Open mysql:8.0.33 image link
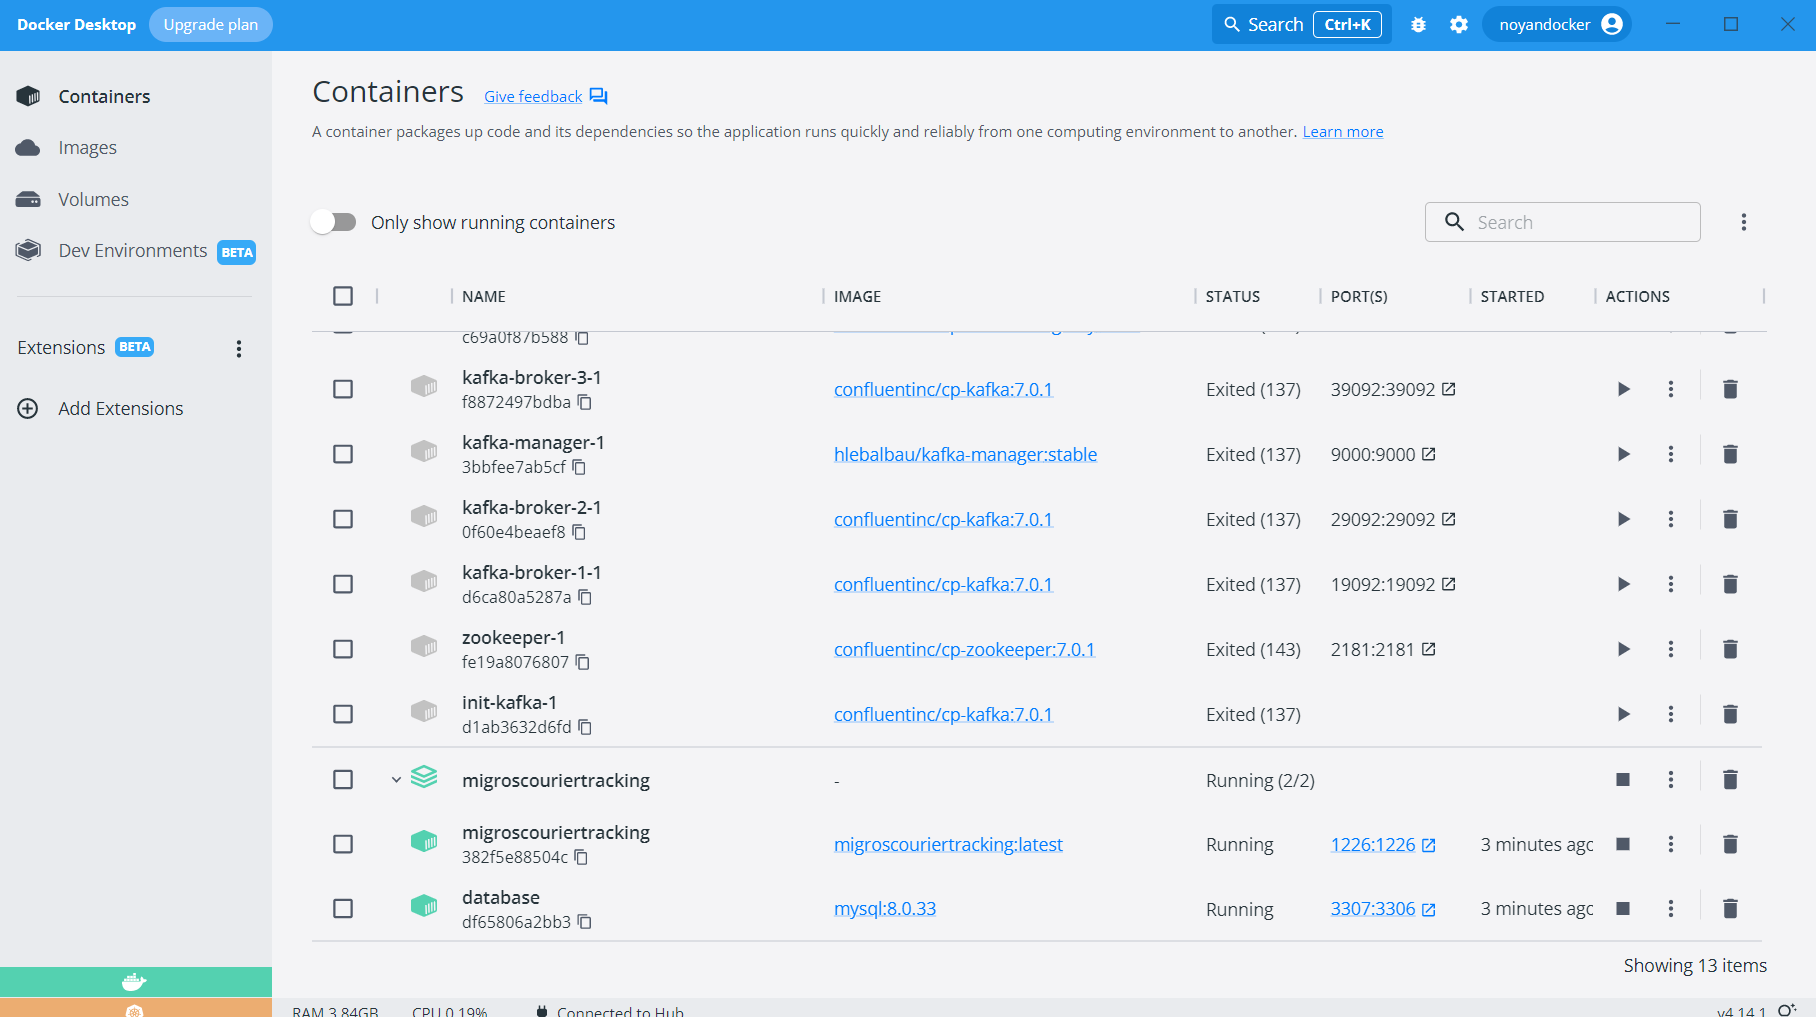This screenshot has width=1816, height=1017. [885, 908]
